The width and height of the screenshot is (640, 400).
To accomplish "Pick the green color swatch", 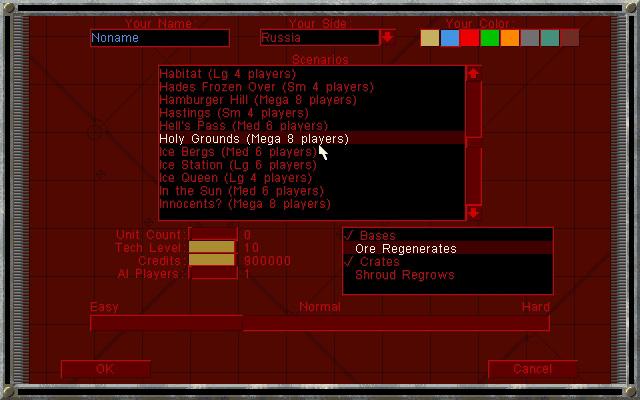I will [490, 38].
